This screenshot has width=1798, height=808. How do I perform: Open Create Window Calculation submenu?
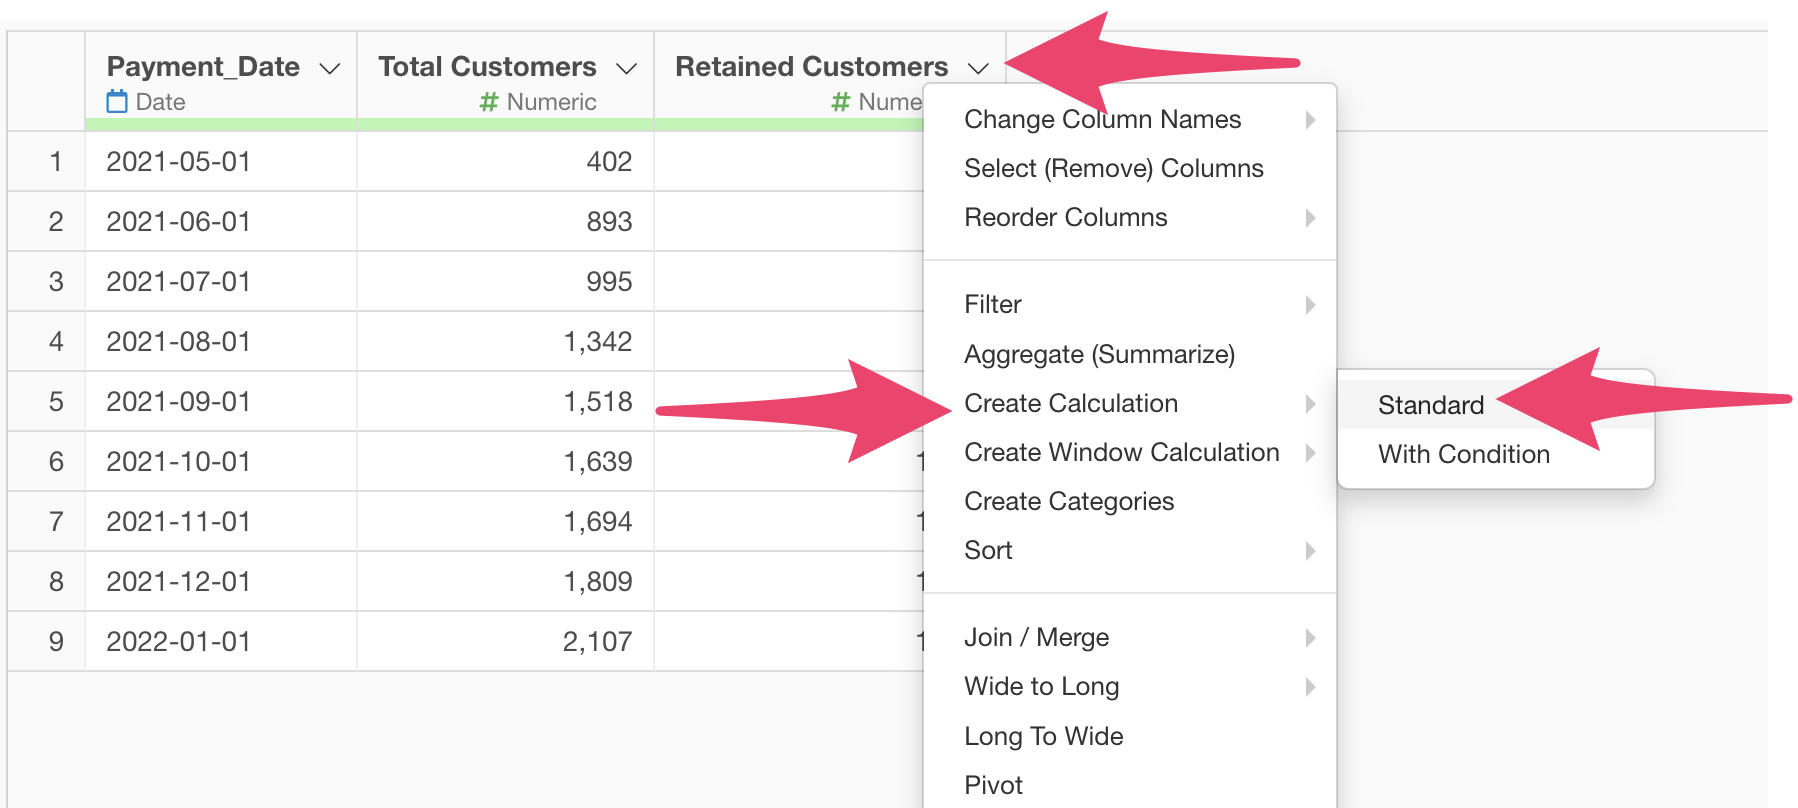(x=1121, y=452)
